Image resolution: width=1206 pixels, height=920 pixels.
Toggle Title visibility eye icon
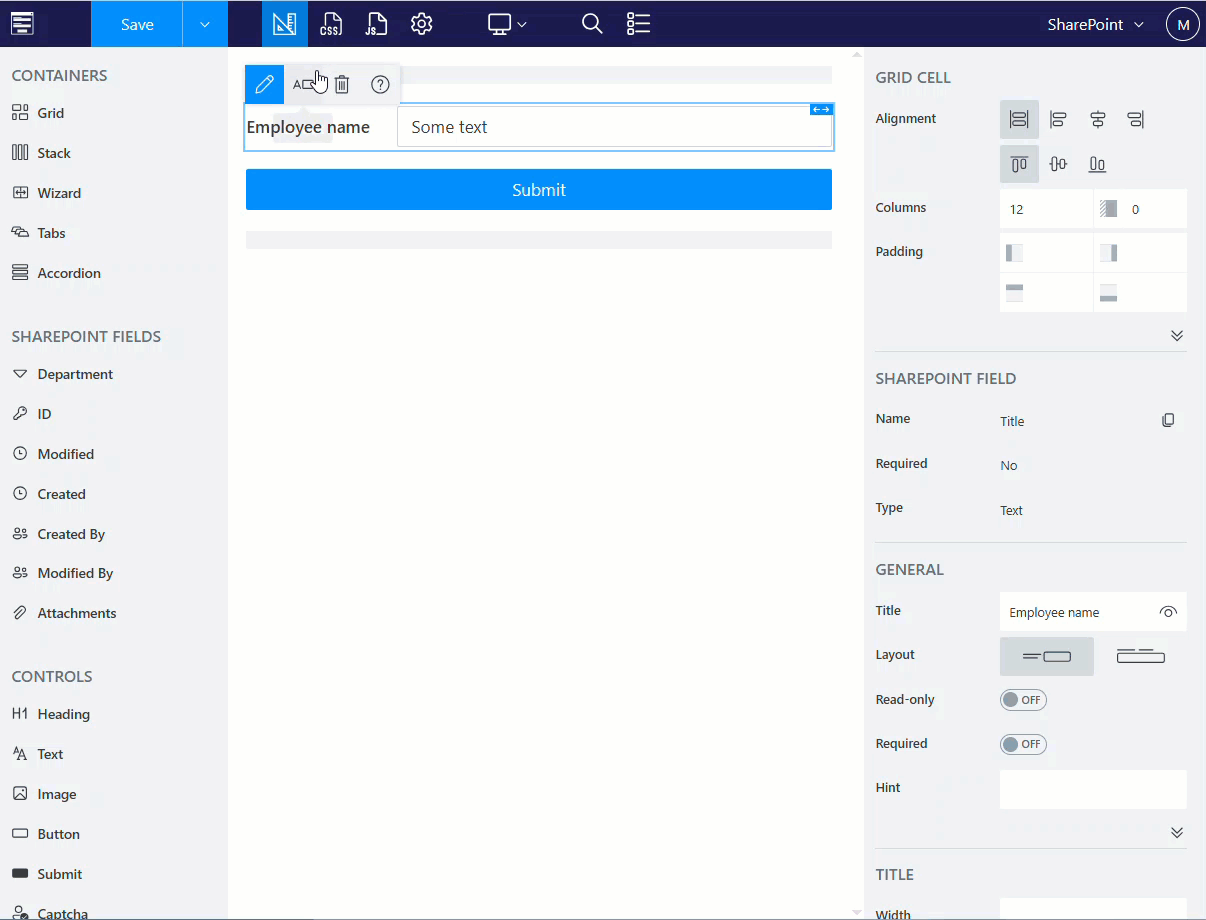[1168, 612]
